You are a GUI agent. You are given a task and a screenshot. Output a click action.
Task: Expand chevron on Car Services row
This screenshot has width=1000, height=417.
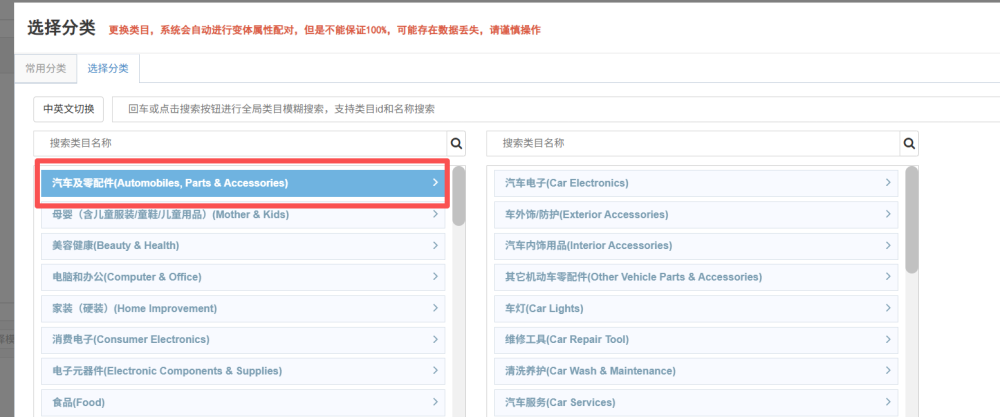(888, 402)
